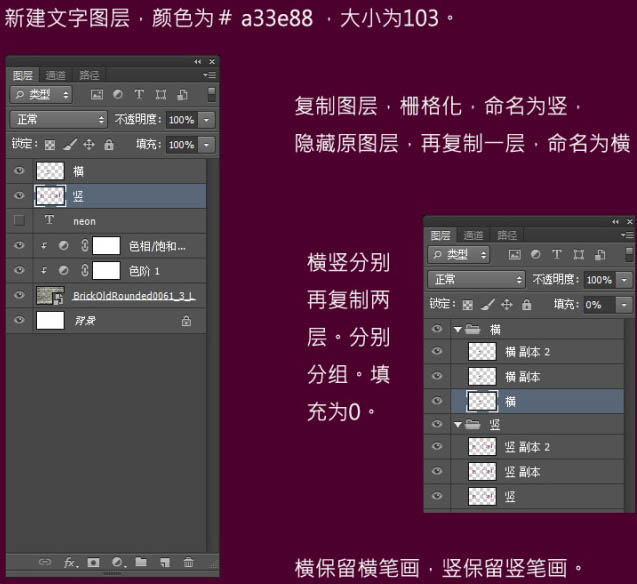This screenshot has width=637, height=584.
Task: Switch to 路径 tab in right panel
Action: (x=507, y=235)
